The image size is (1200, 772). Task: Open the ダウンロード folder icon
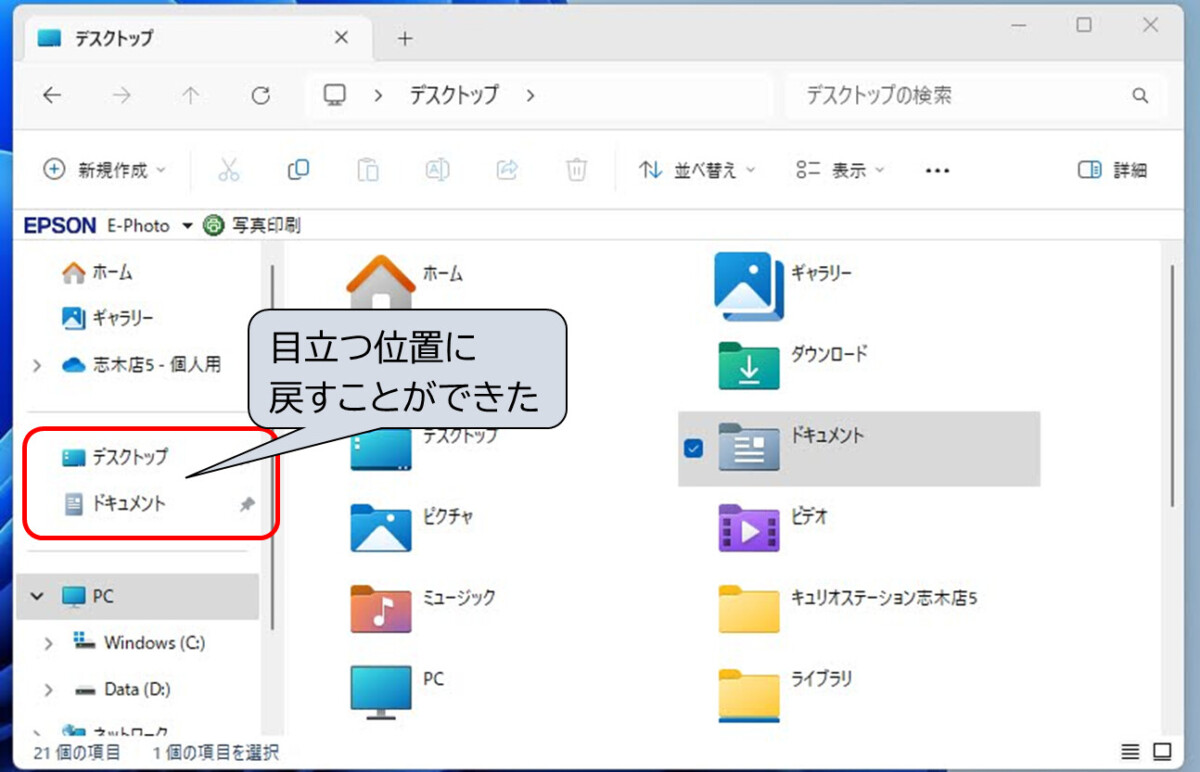click(748, 366)
